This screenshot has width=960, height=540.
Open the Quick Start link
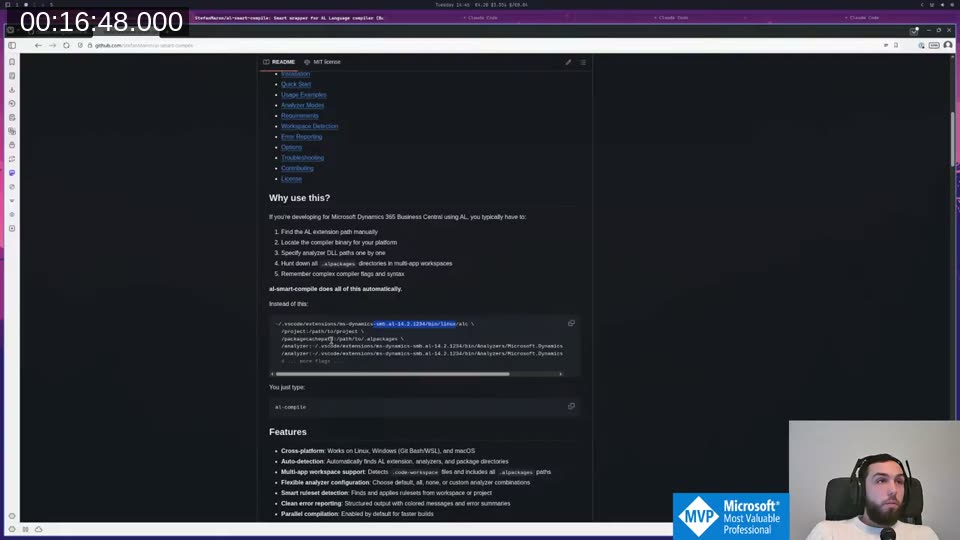(x=296, y=84)
